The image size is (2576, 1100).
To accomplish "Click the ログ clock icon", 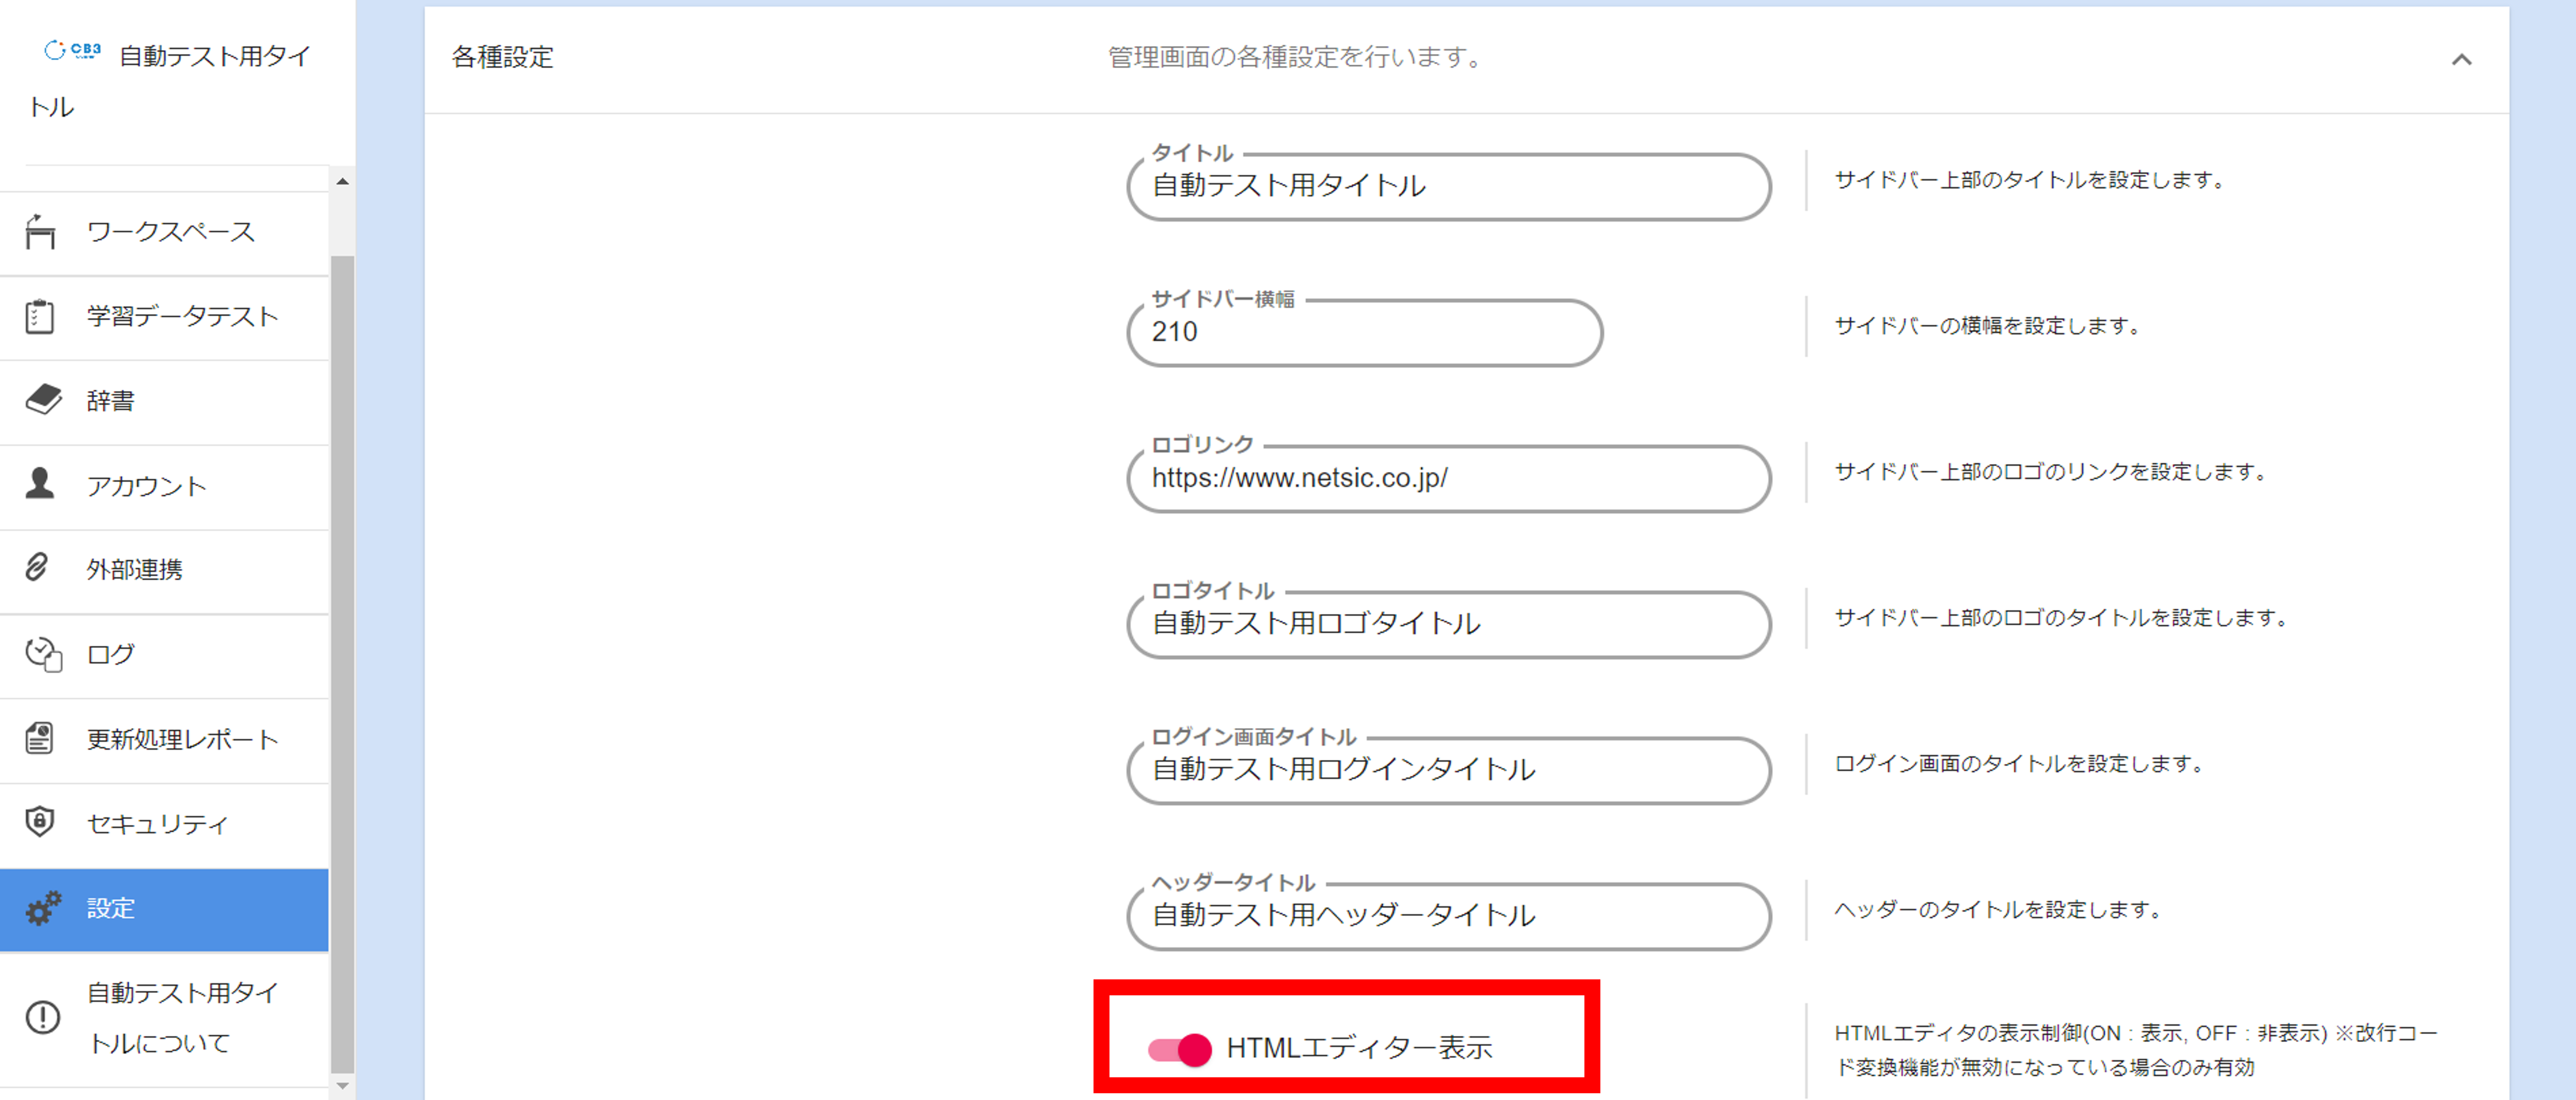I will (x=43, y=654).
